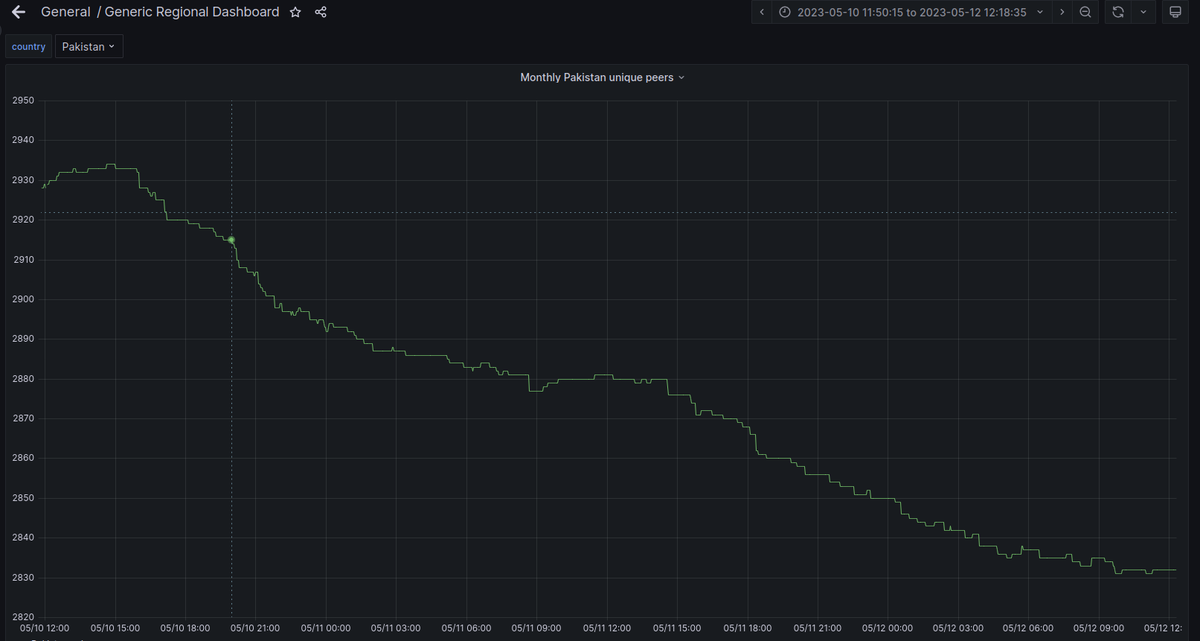Shift time range backward with left chevron
The height and width of the screenshot is (641, 1200).
(762, 12)
